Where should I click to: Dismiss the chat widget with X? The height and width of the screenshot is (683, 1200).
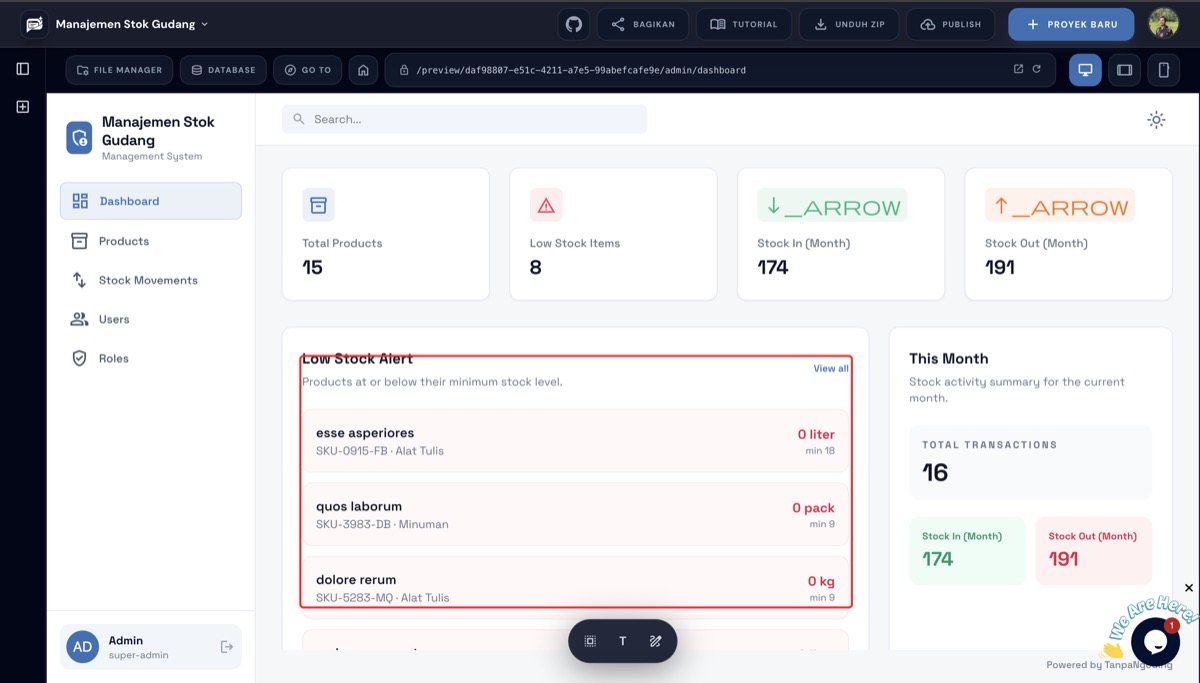tap(1188, 588)
